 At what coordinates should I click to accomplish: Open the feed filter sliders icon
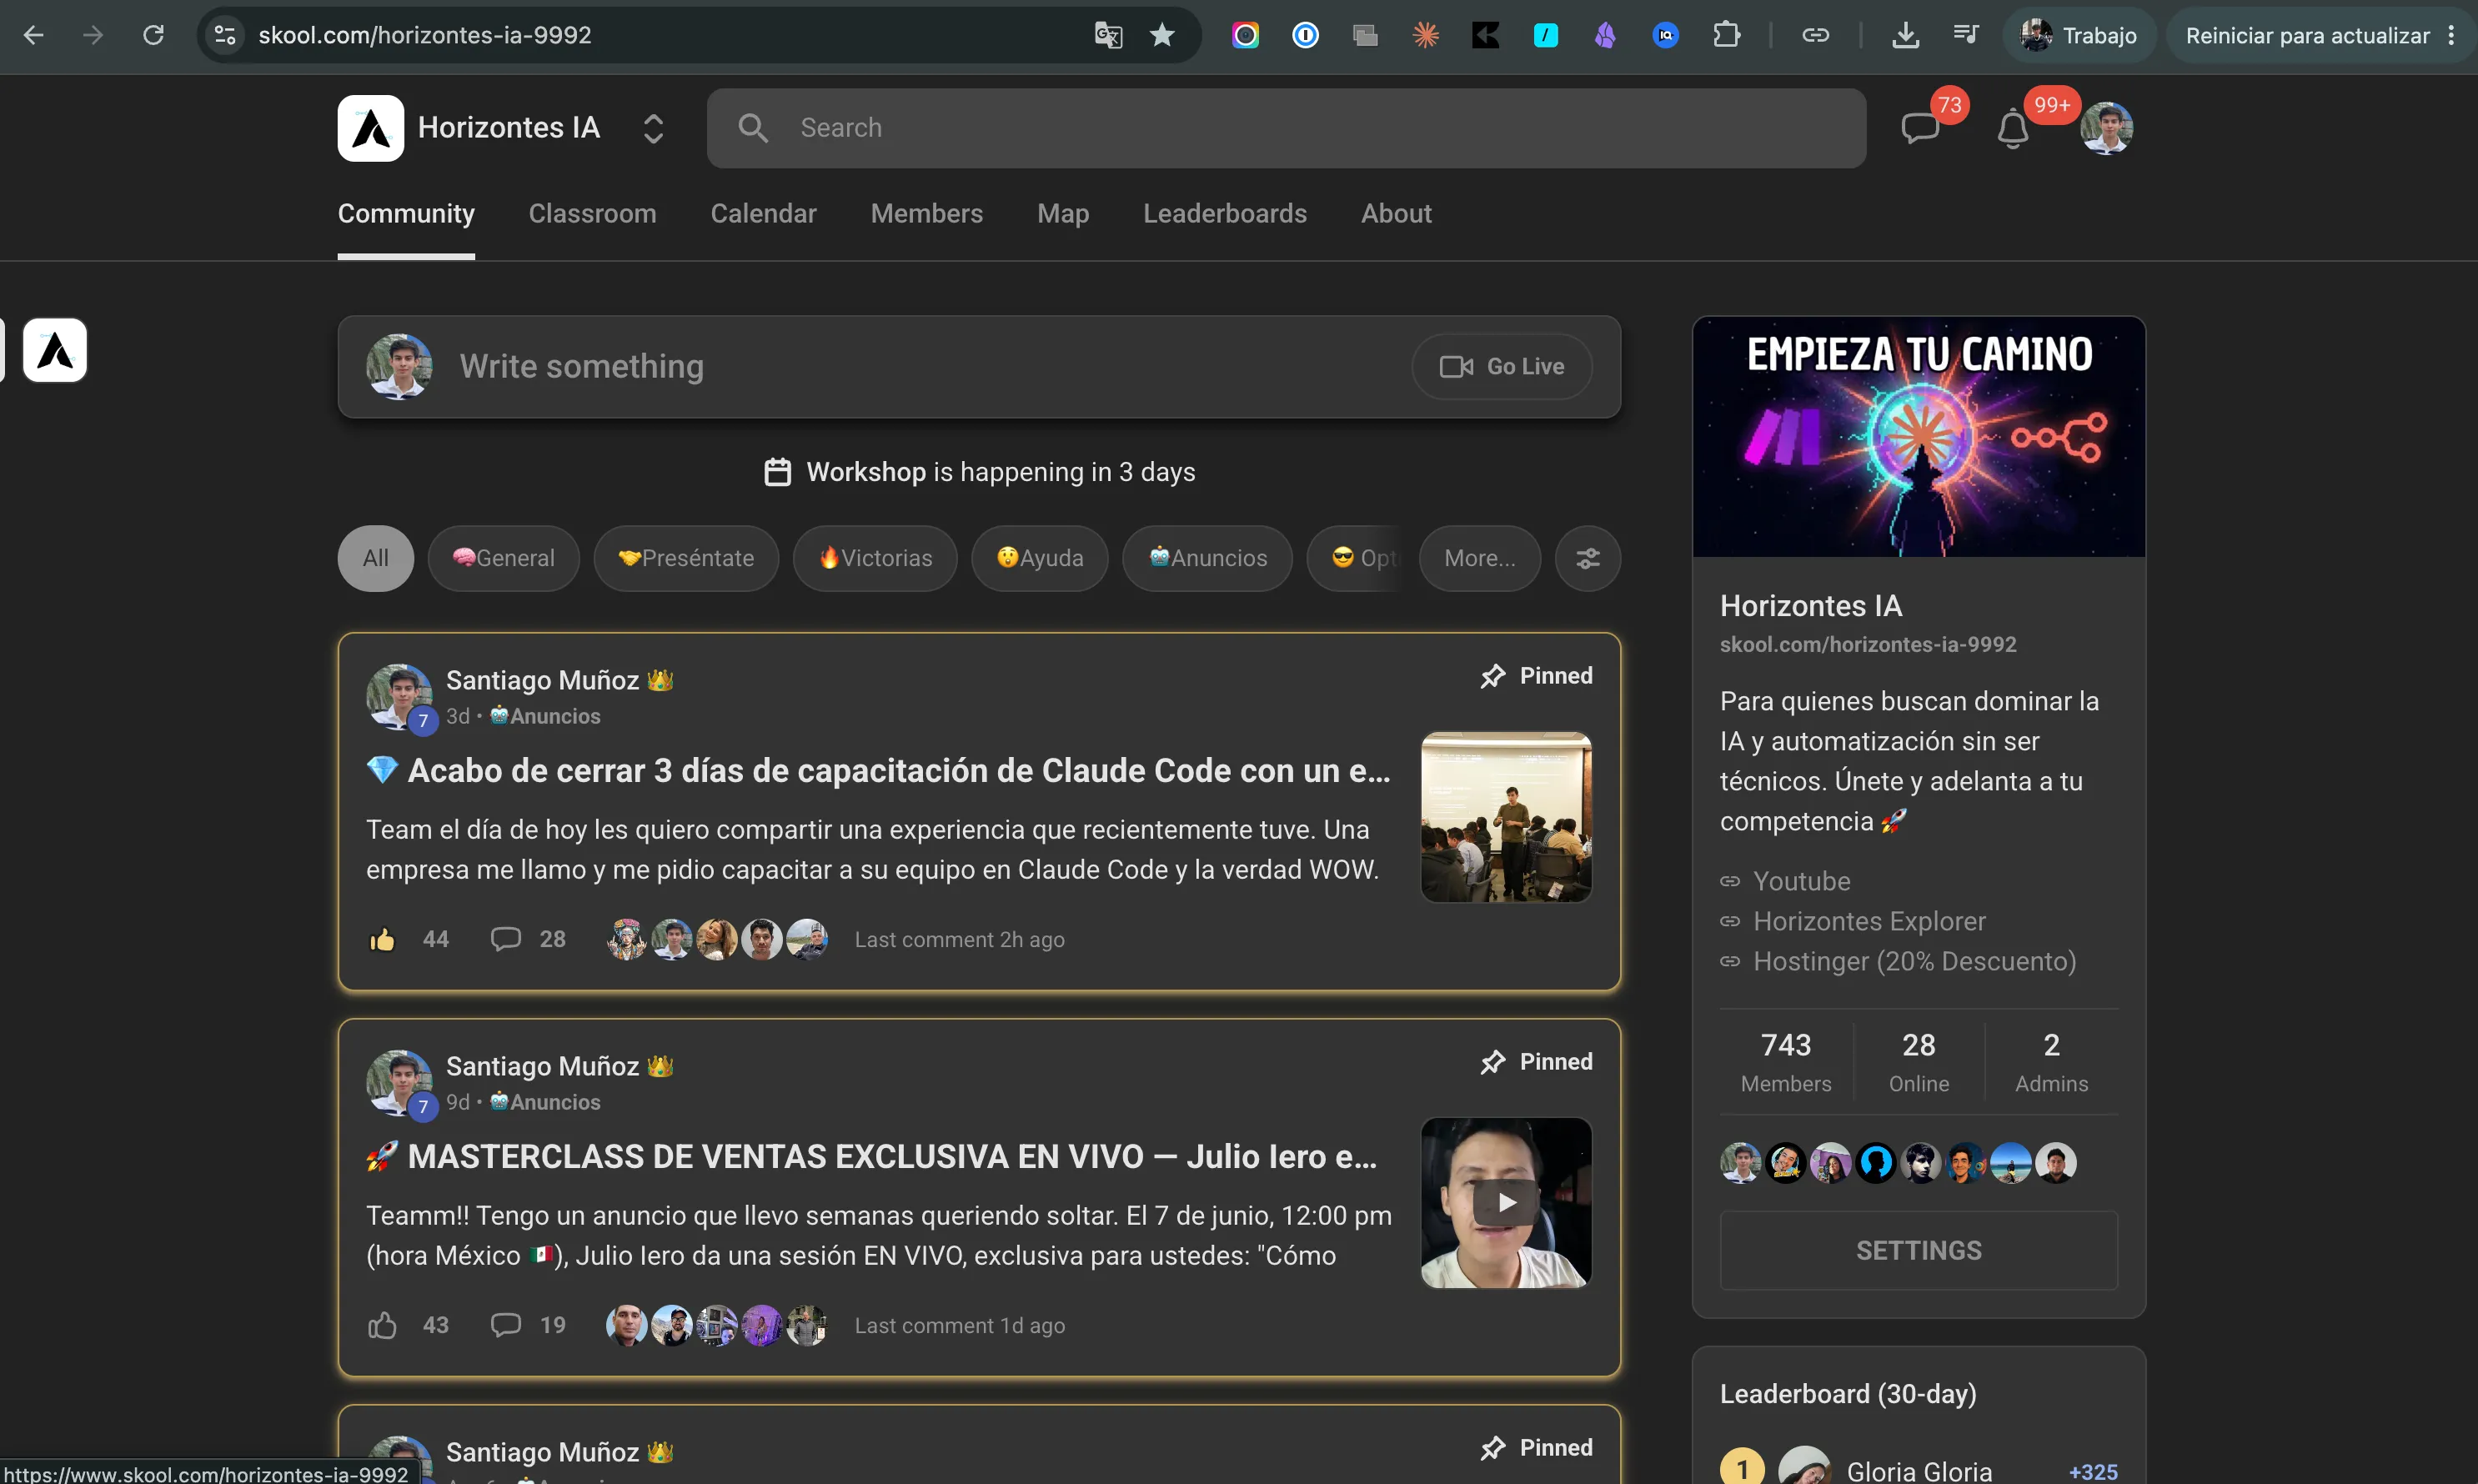tap(1588, 558)
